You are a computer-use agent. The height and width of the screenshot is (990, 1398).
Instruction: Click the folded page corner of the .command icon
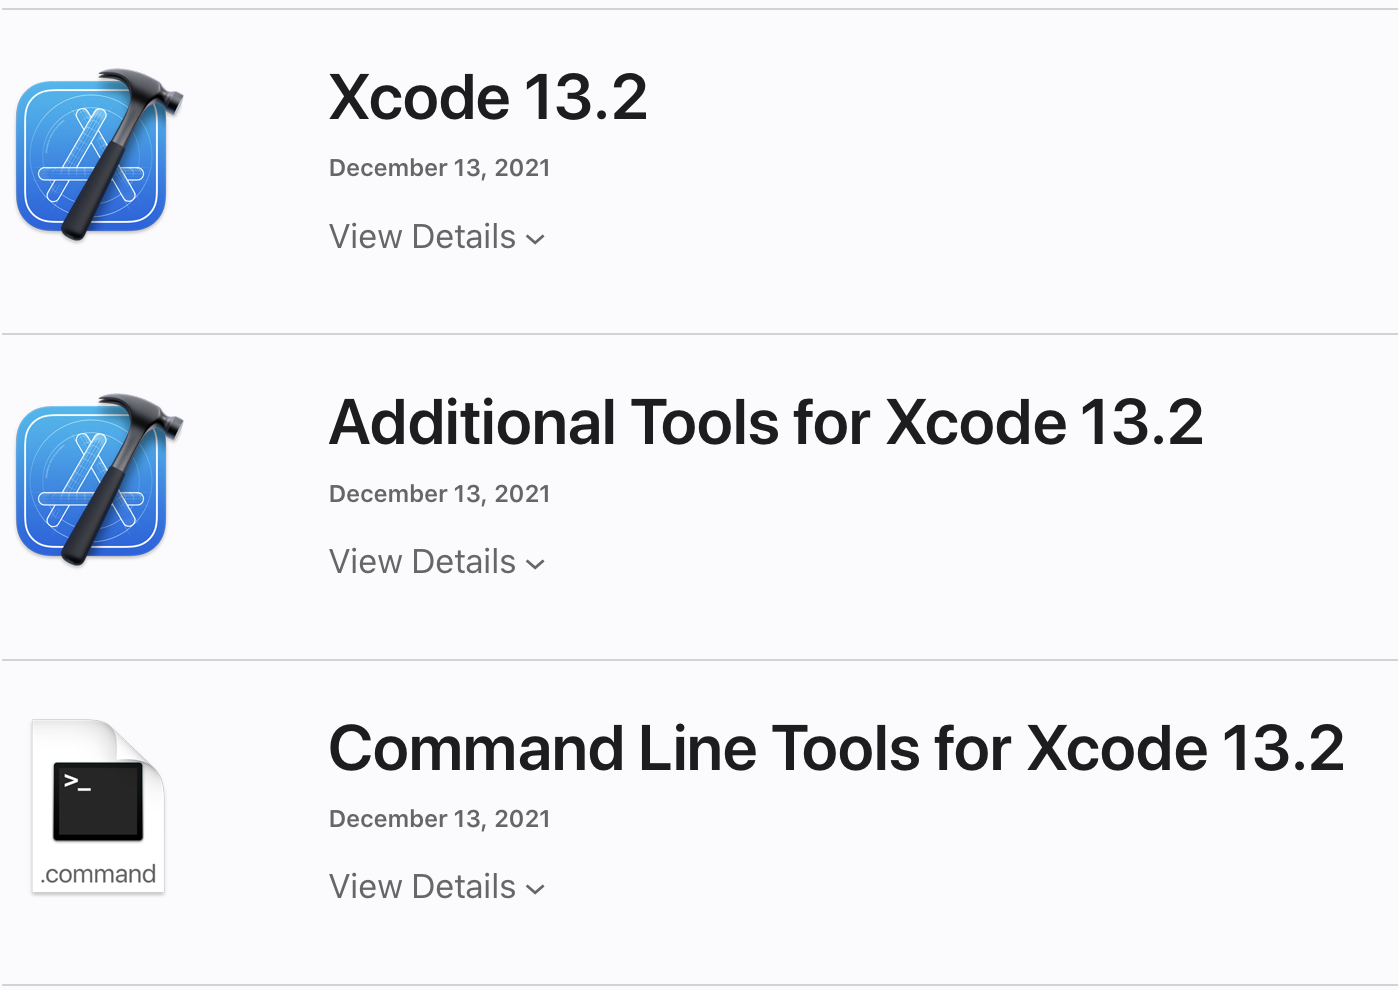click(140, 743)
